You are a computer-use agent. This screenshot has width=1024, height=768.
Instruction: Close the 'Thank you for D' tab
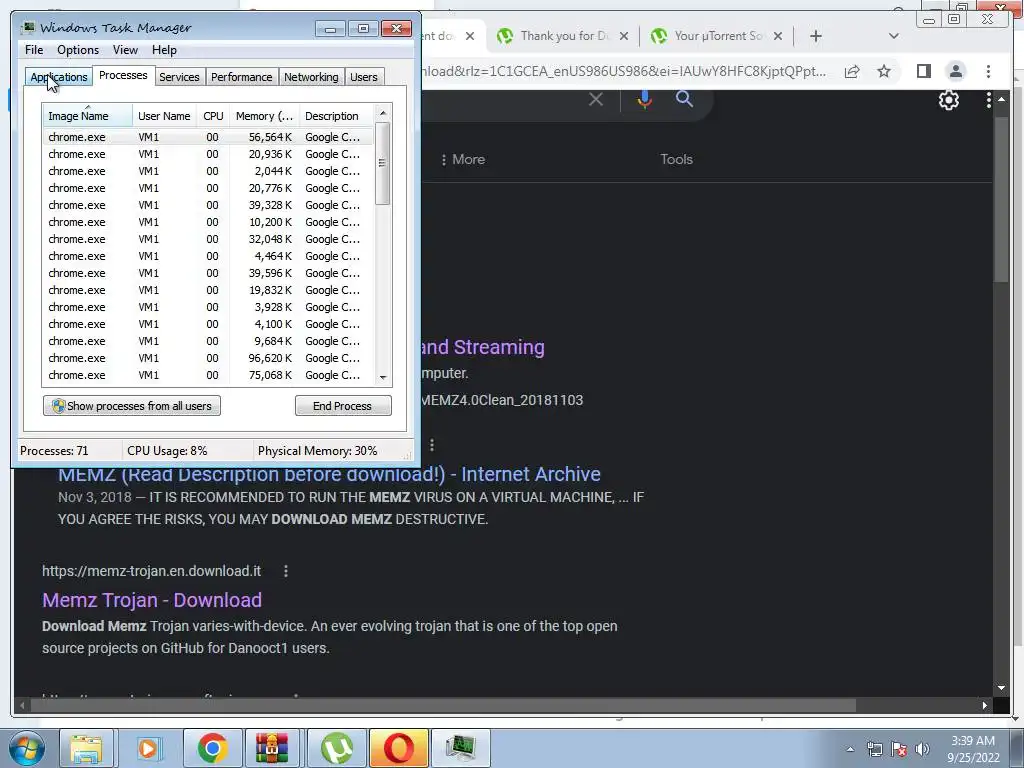(624, 36)
